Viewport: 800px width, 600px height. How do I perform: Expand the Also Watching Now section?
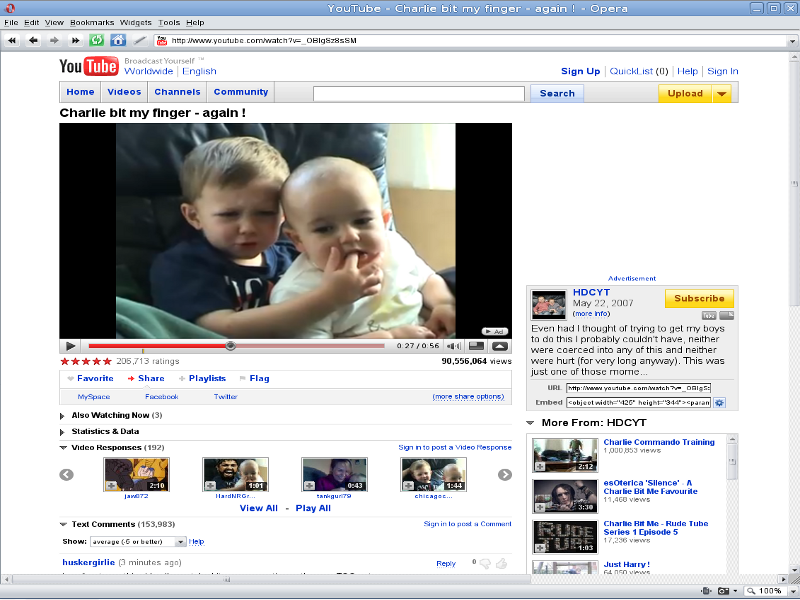click(110, 415)
